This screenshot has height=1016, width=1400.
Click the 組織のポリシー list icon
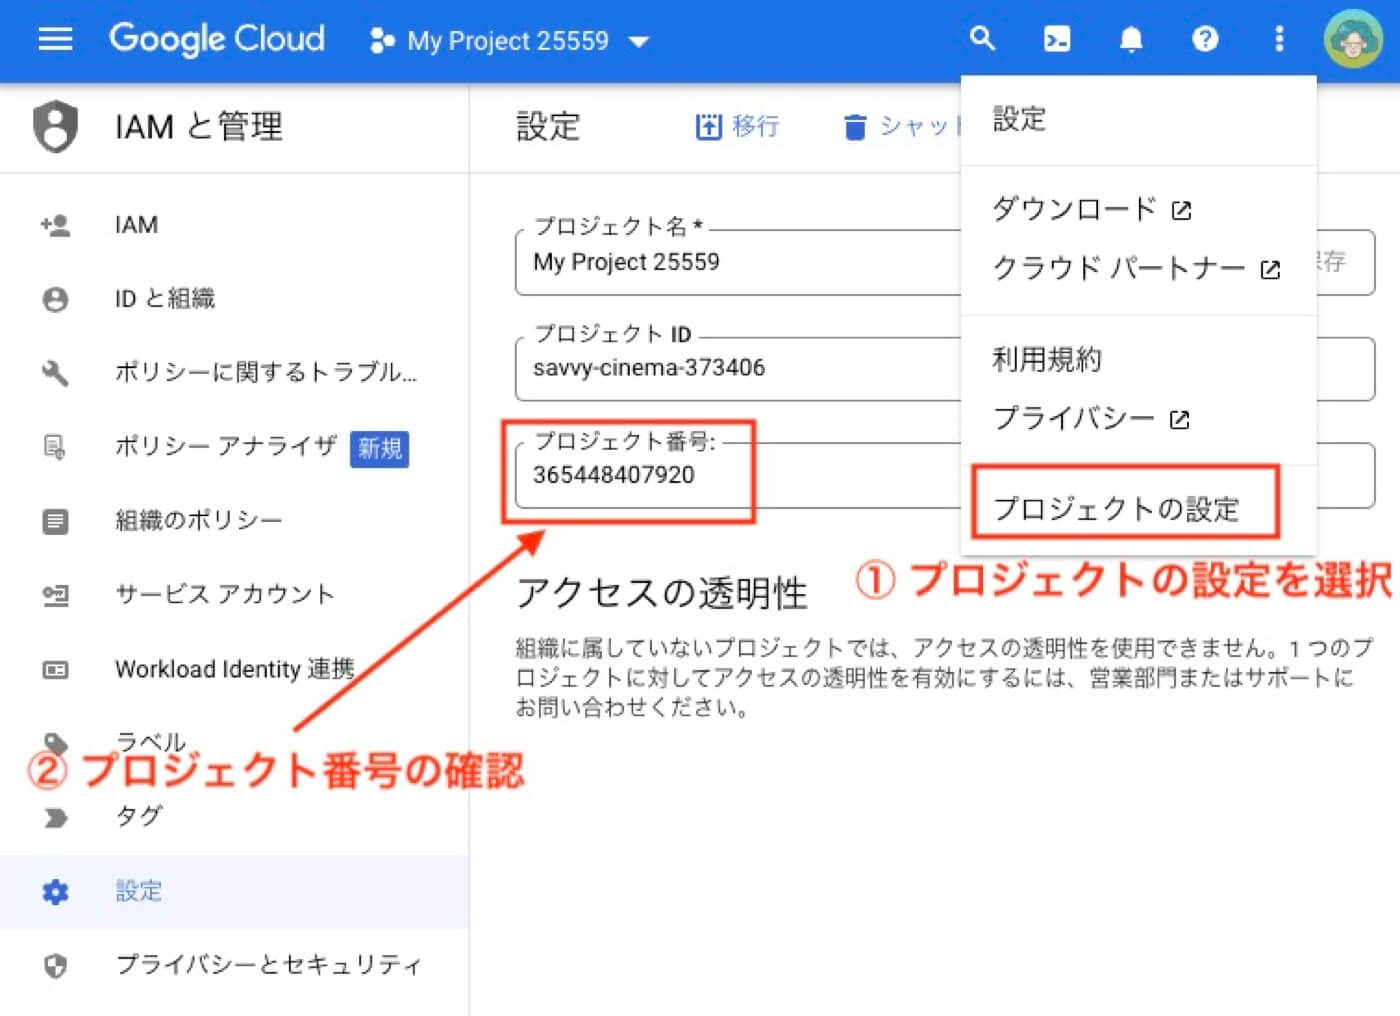click(x=55, y=521)
